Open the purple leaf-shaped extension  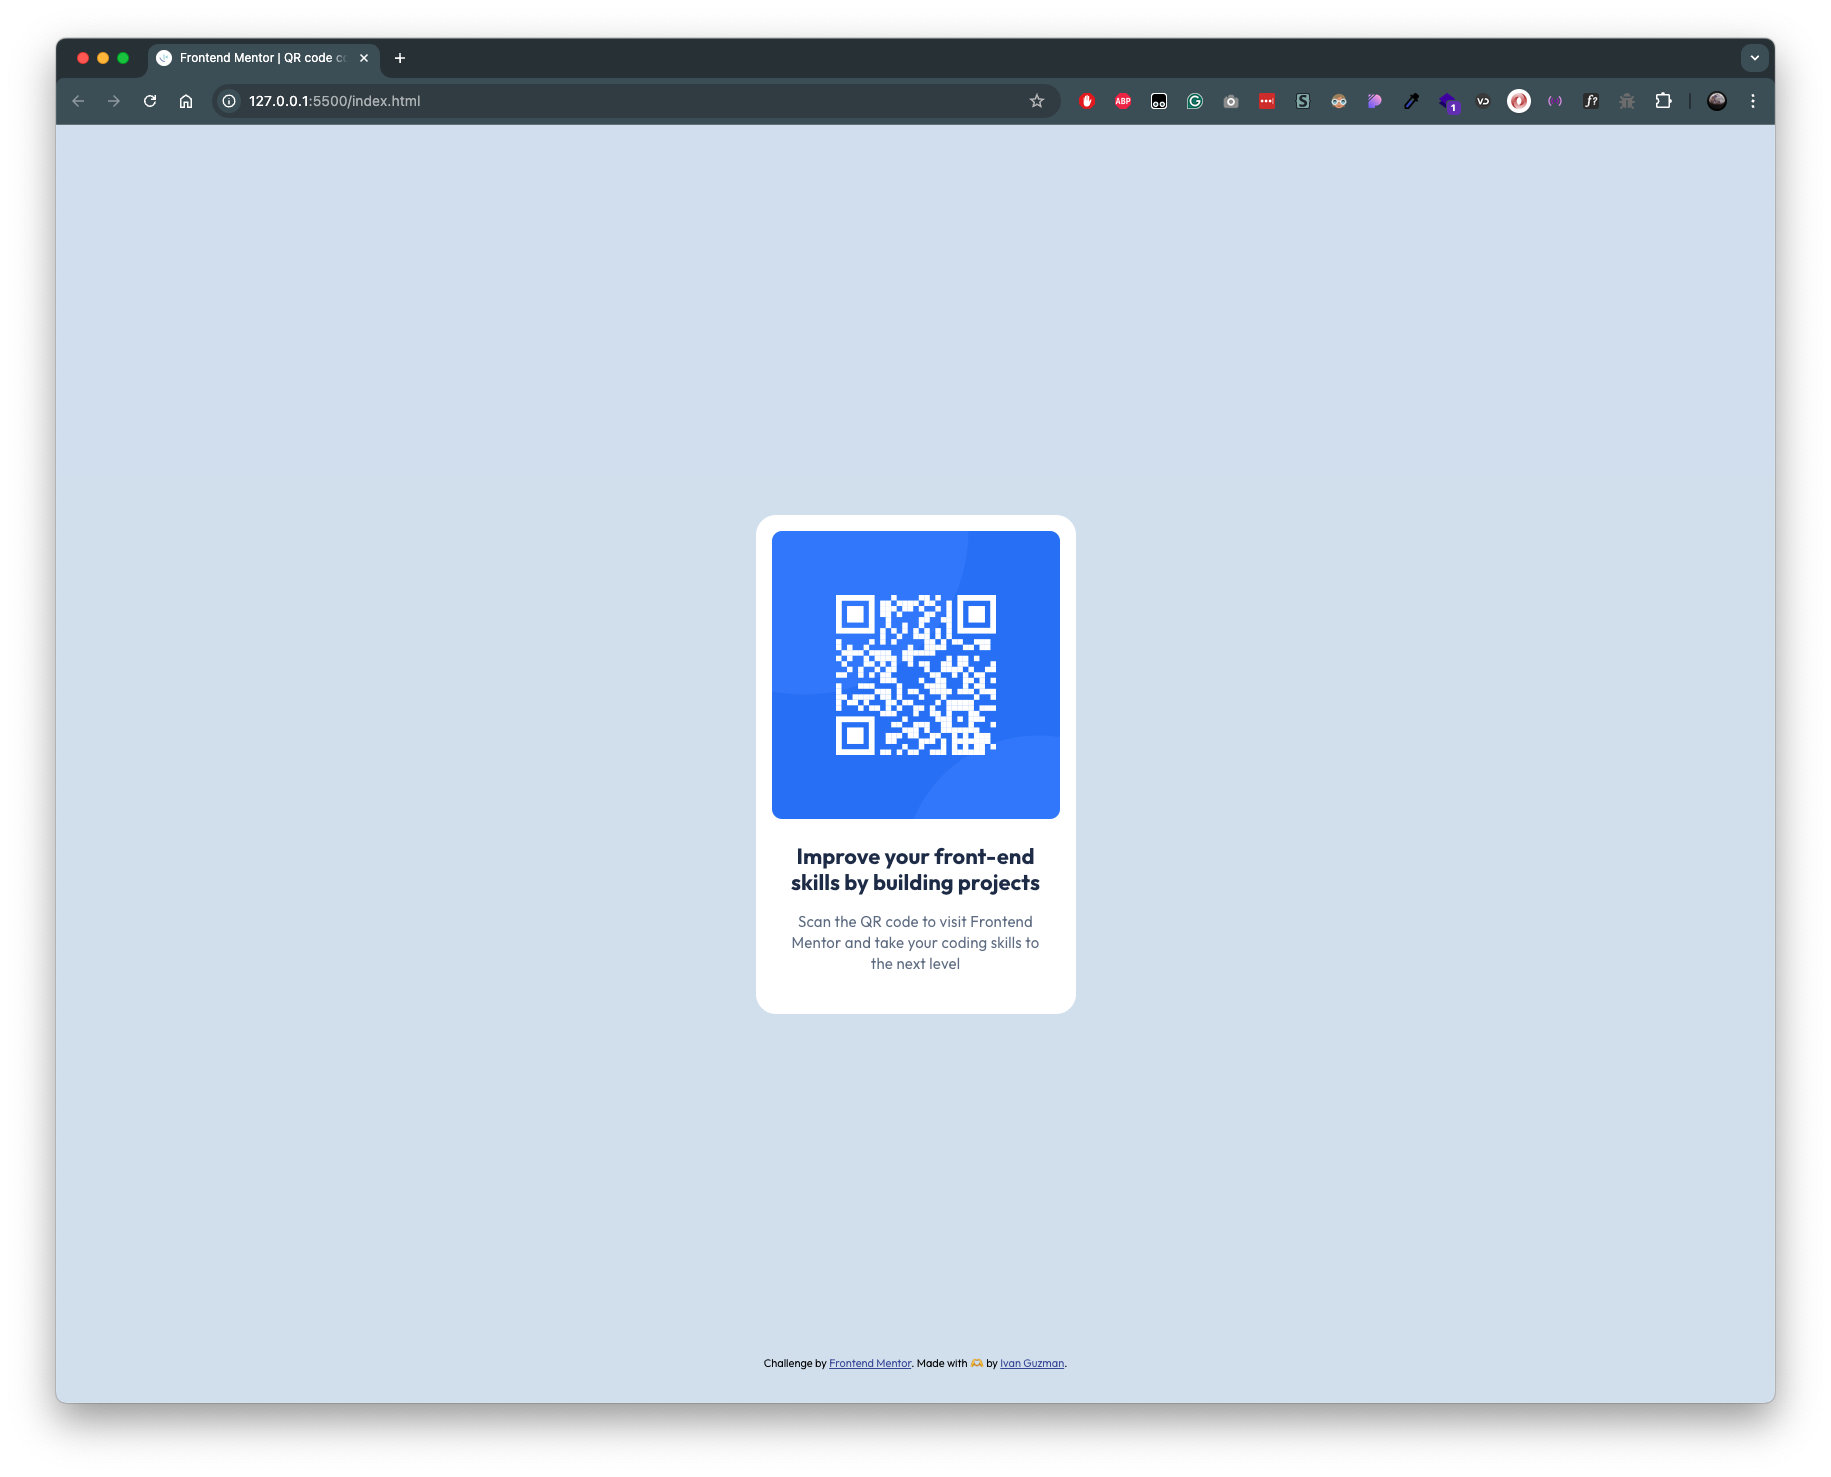pyautogui.click(x=1375, y=101)
